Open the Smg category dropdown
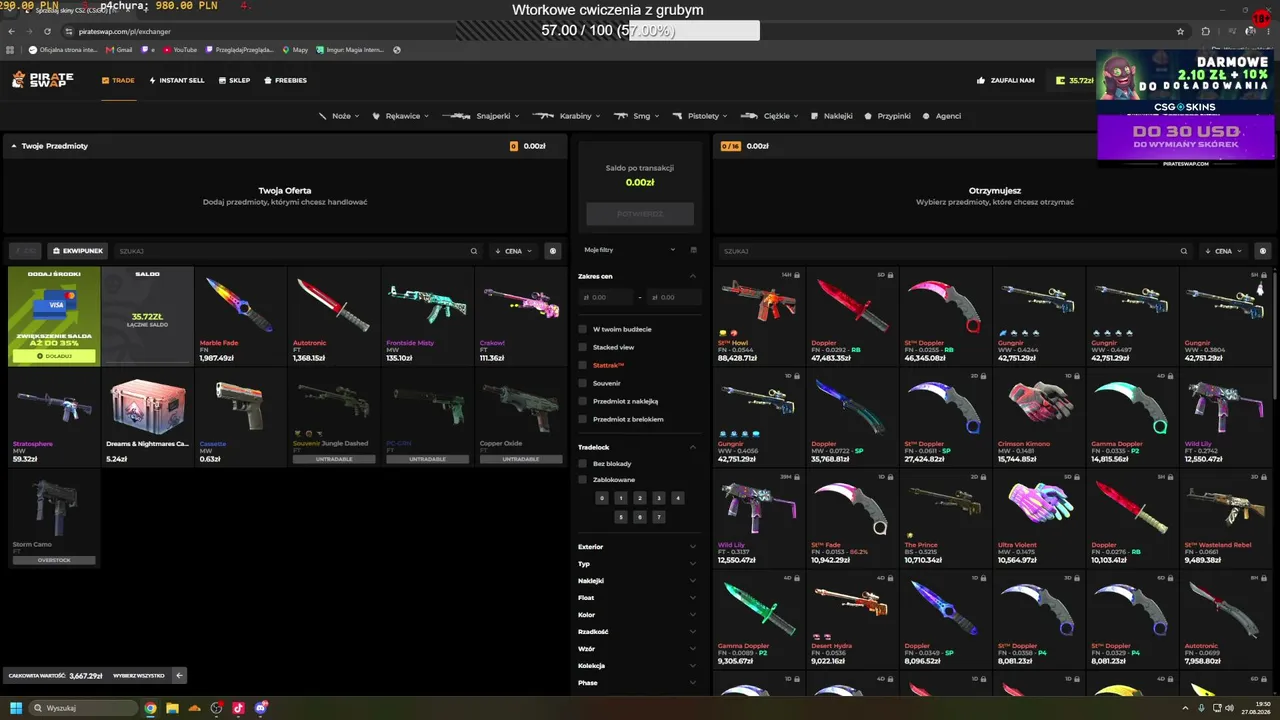Viewport: 1280px width, 720px height. pyautogui.click(x=637, y=116)
